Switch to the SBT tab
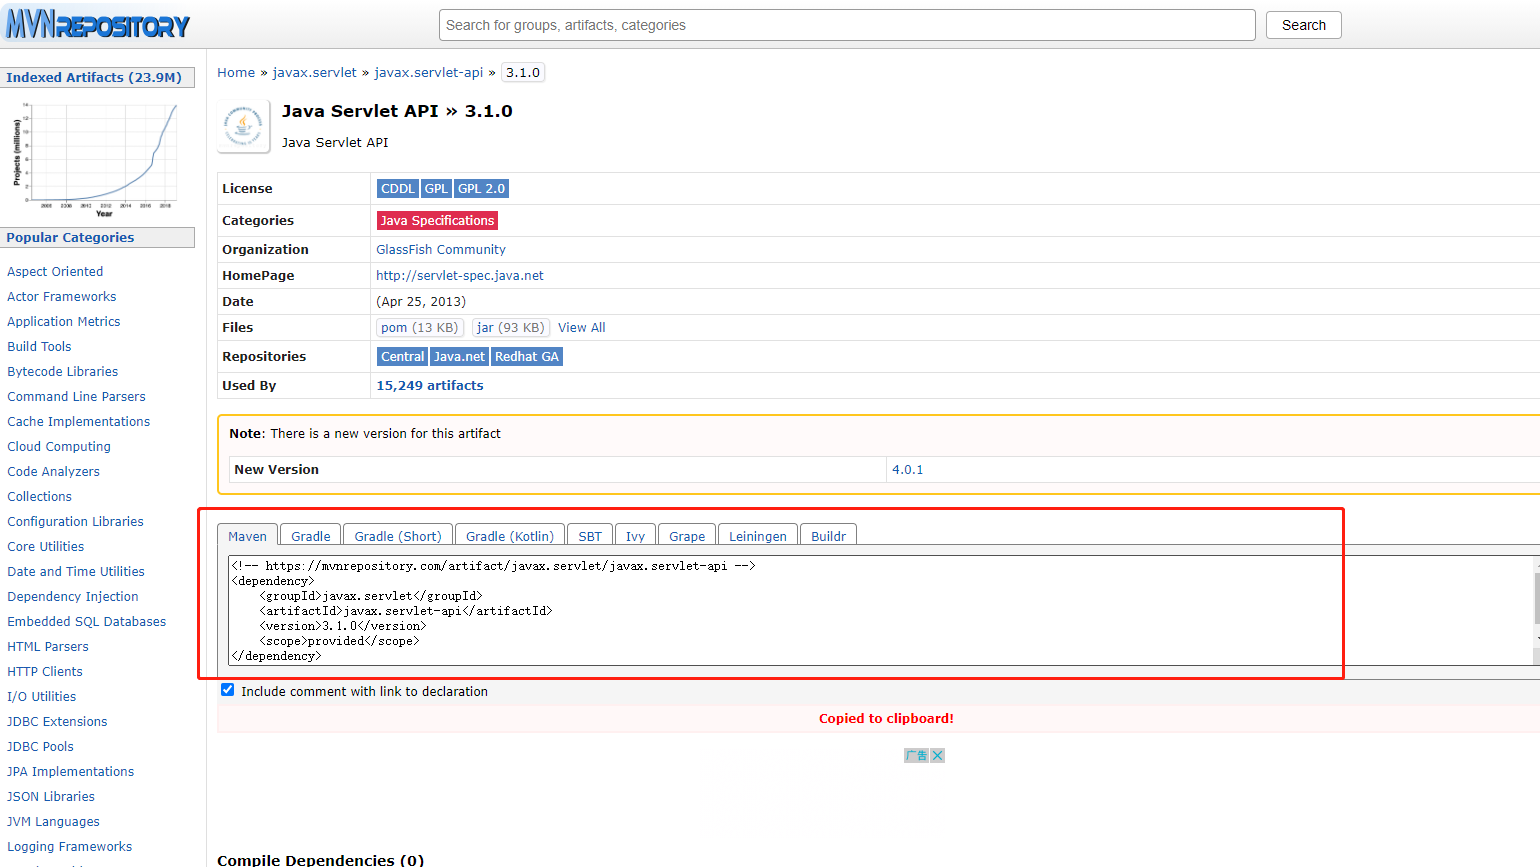The height and width of the screenshot is (867, 1540). [x=590, y=536]
